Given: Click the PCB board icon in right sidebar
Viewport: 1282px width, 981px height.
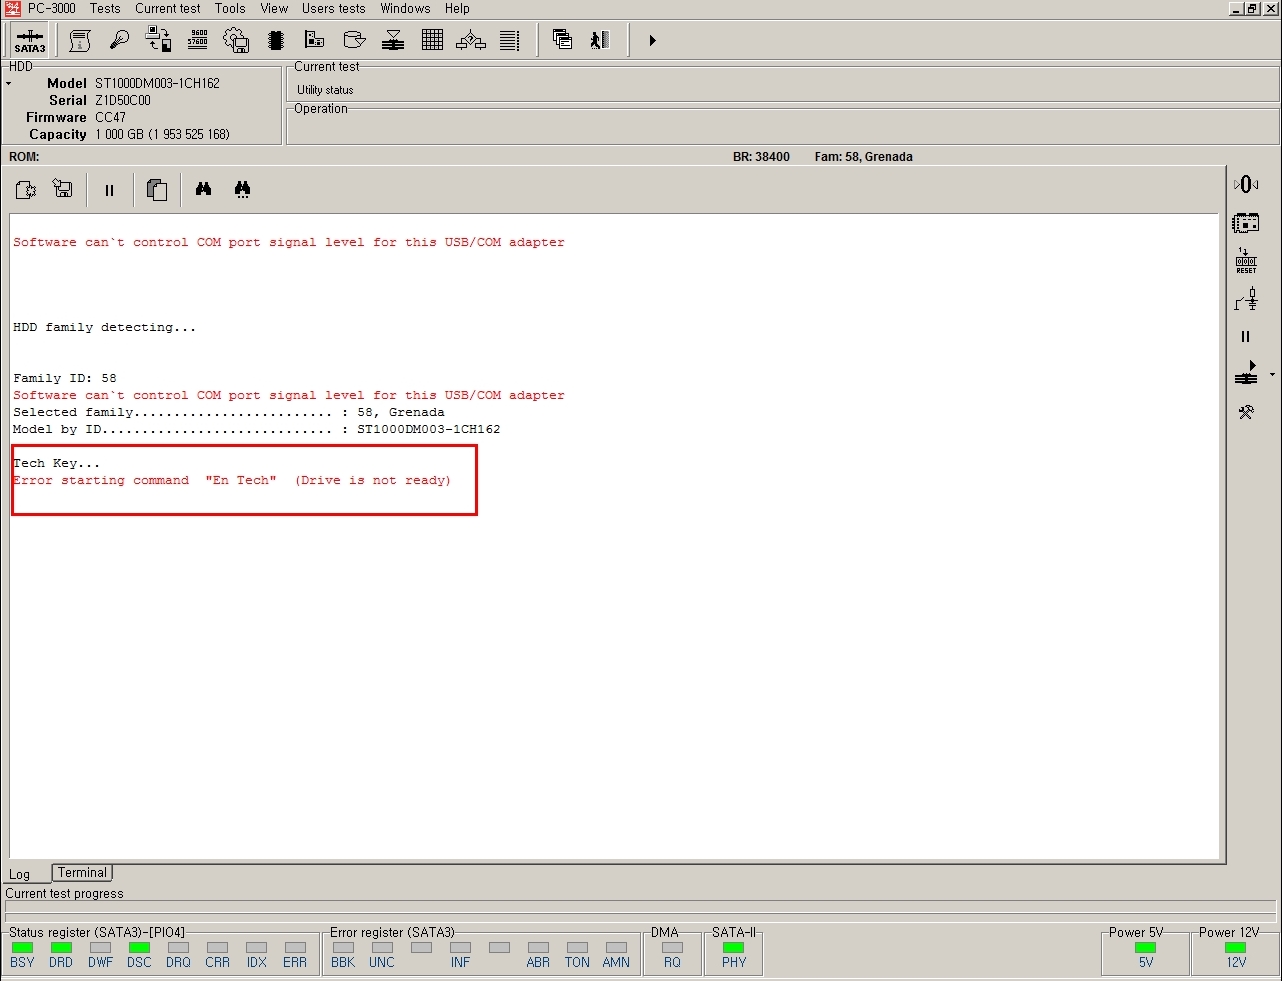Looking at the screenshot, I should [1246, 223].
